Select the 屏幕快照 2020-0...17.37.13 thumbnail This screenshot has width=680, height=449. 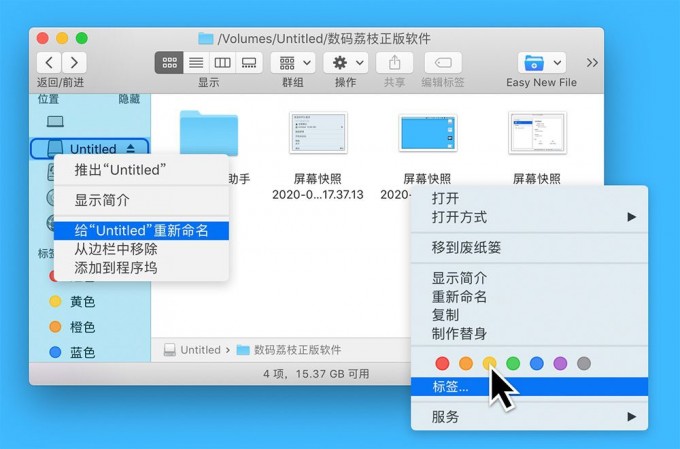pyautogui.click(x=318, y=155)
